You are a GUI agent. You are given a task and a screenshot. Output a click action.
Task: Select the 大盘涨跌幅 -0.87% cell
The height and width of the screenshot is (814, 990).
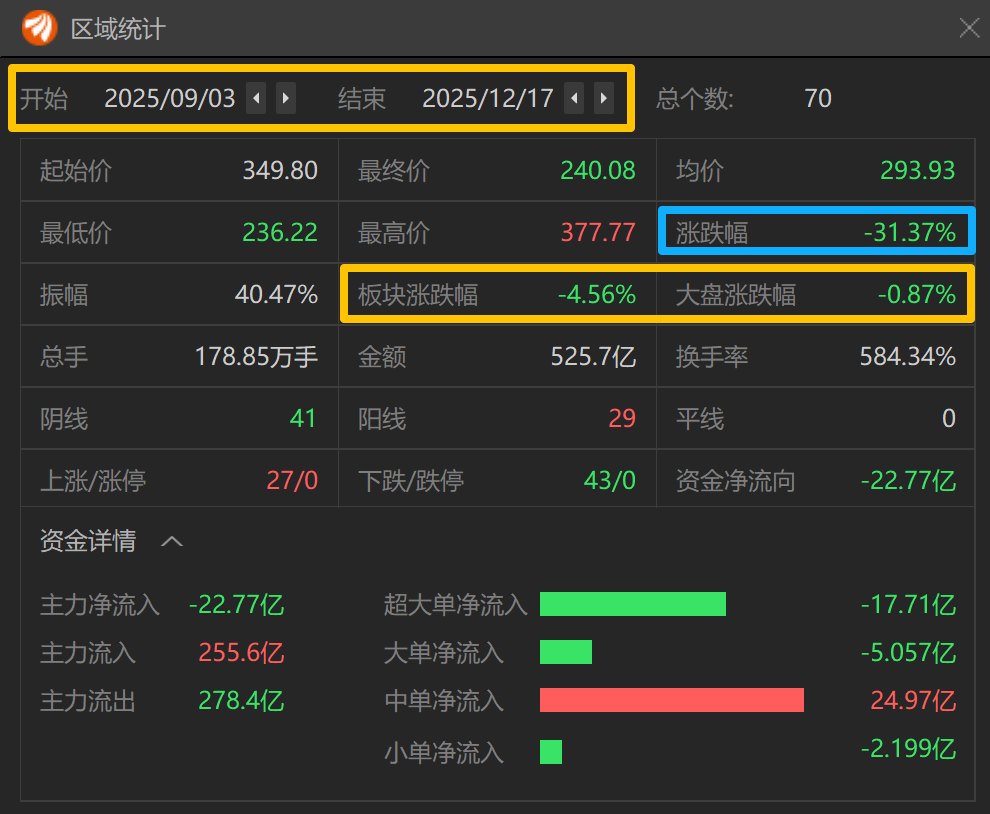click(x=815, y=294)
